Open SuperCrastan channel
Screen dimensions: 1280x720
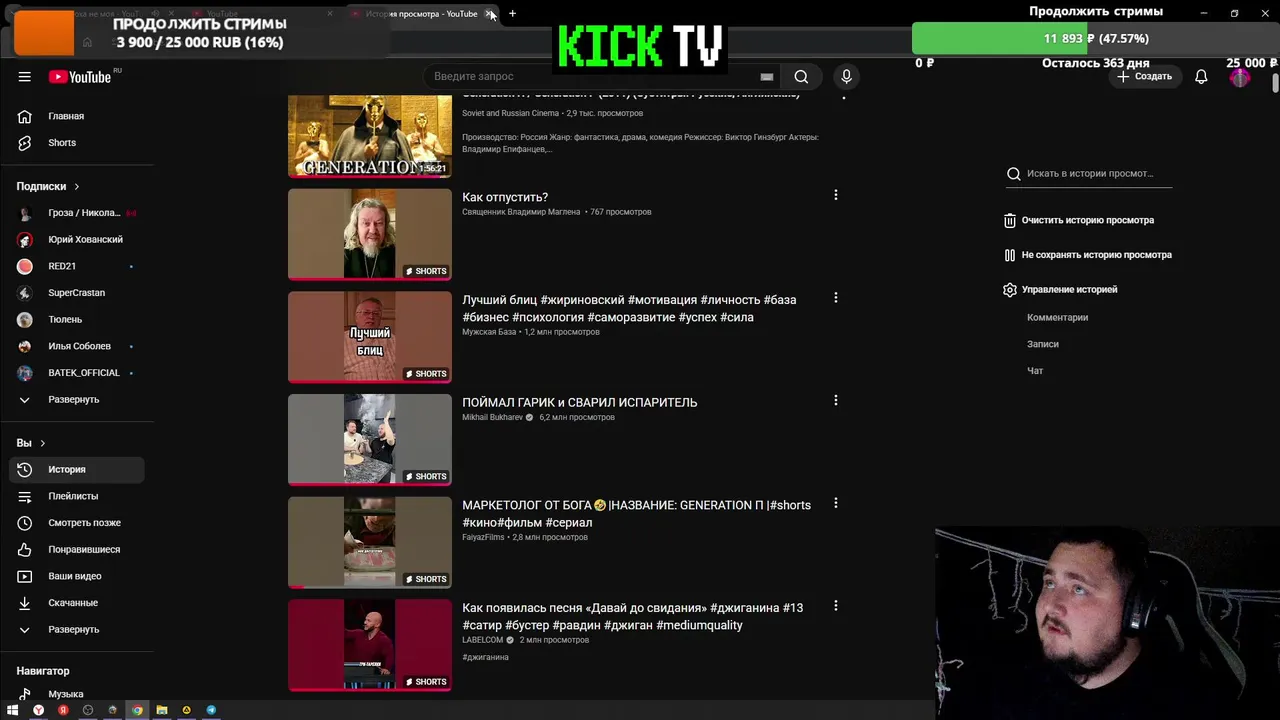pyautogui.click(x=76, y=293)
